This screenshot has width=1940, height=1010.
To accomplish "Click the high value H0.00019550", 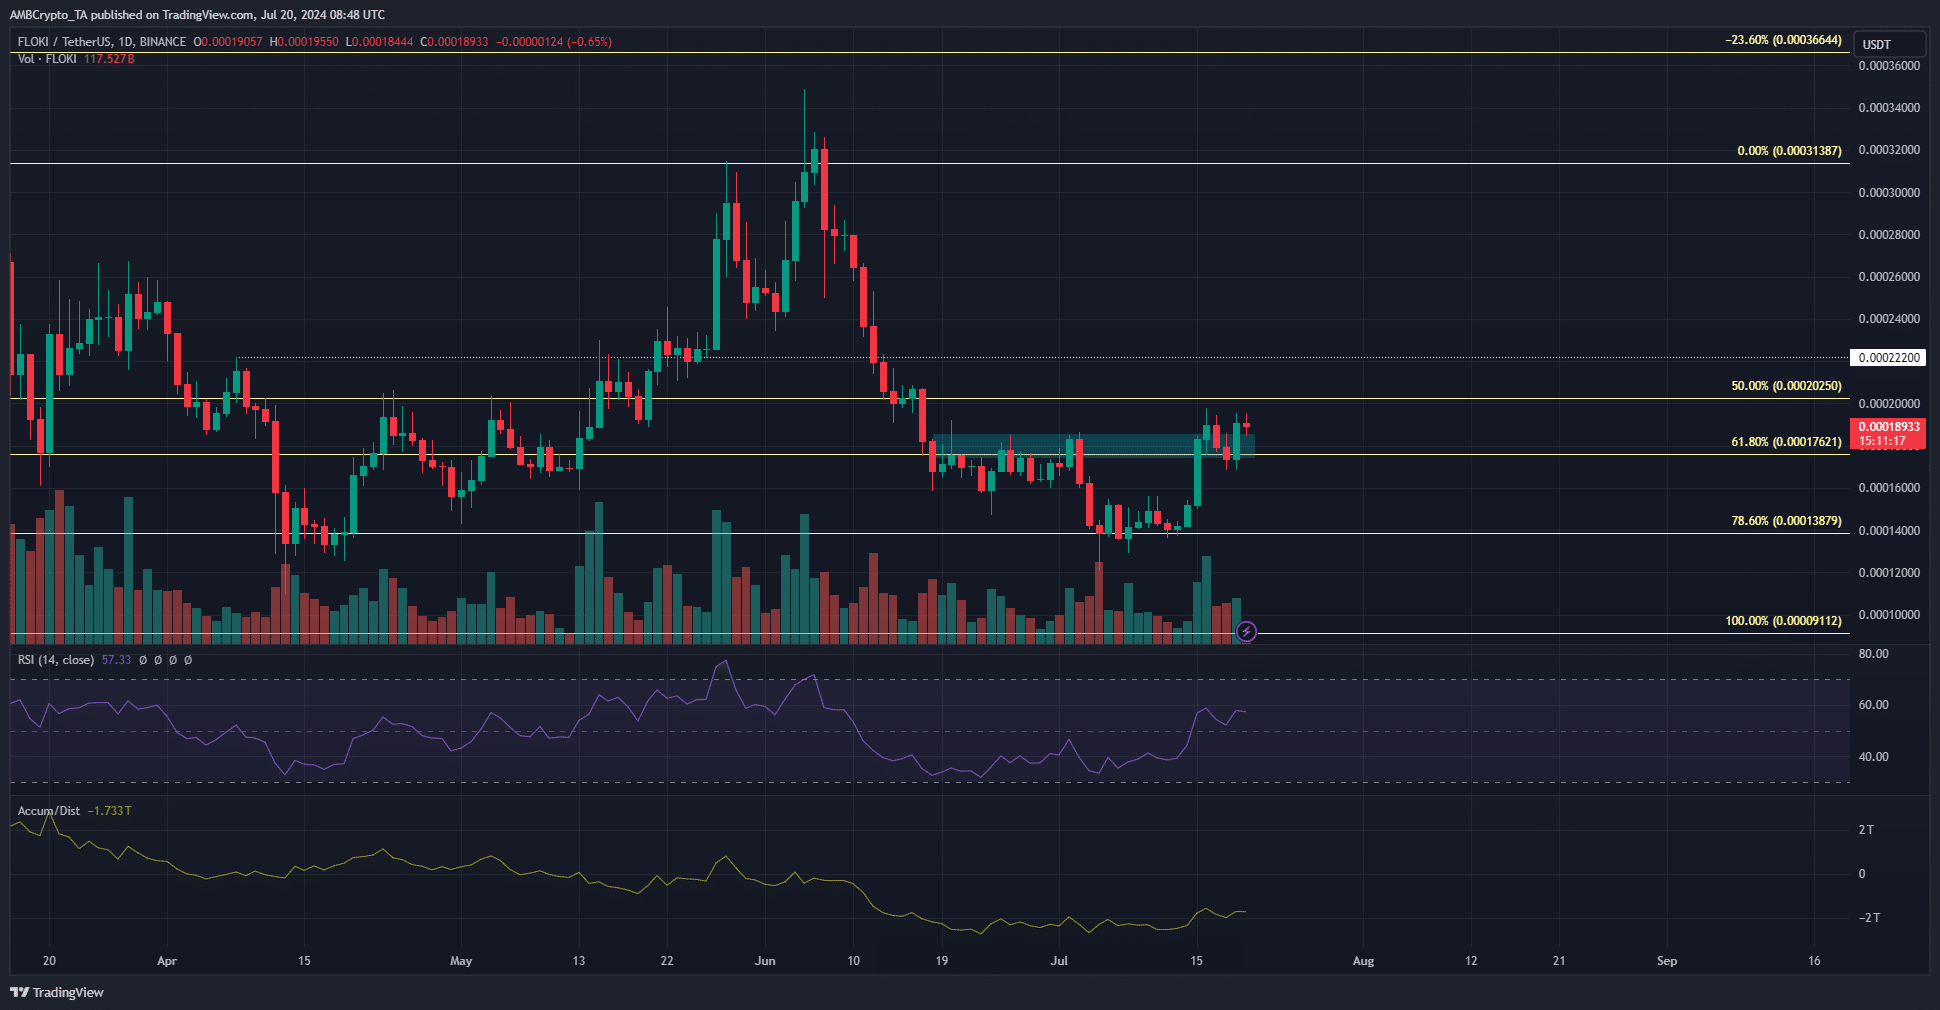I will point(304,42).
